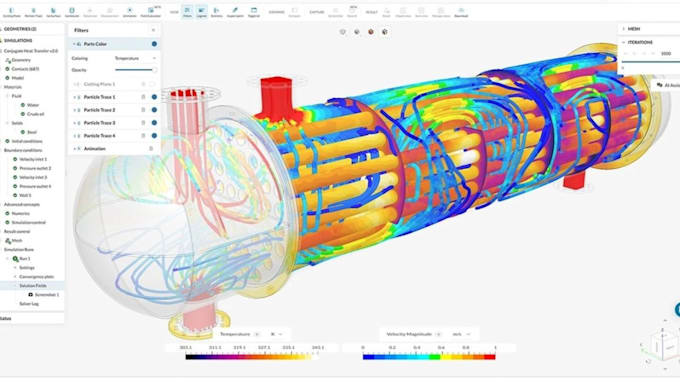Select the Iso Volume tool
Screen dimensions: 680x383
(x=72, y=12)
